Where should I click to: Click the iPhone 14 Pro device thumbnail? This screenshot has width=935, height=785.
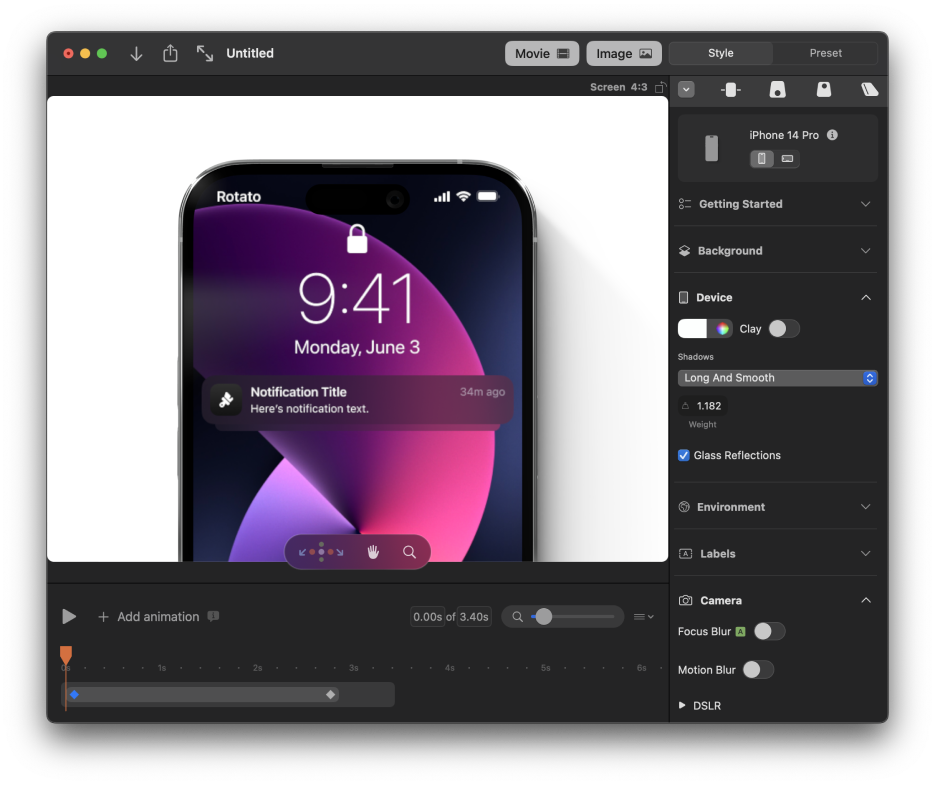pos(711,149)
